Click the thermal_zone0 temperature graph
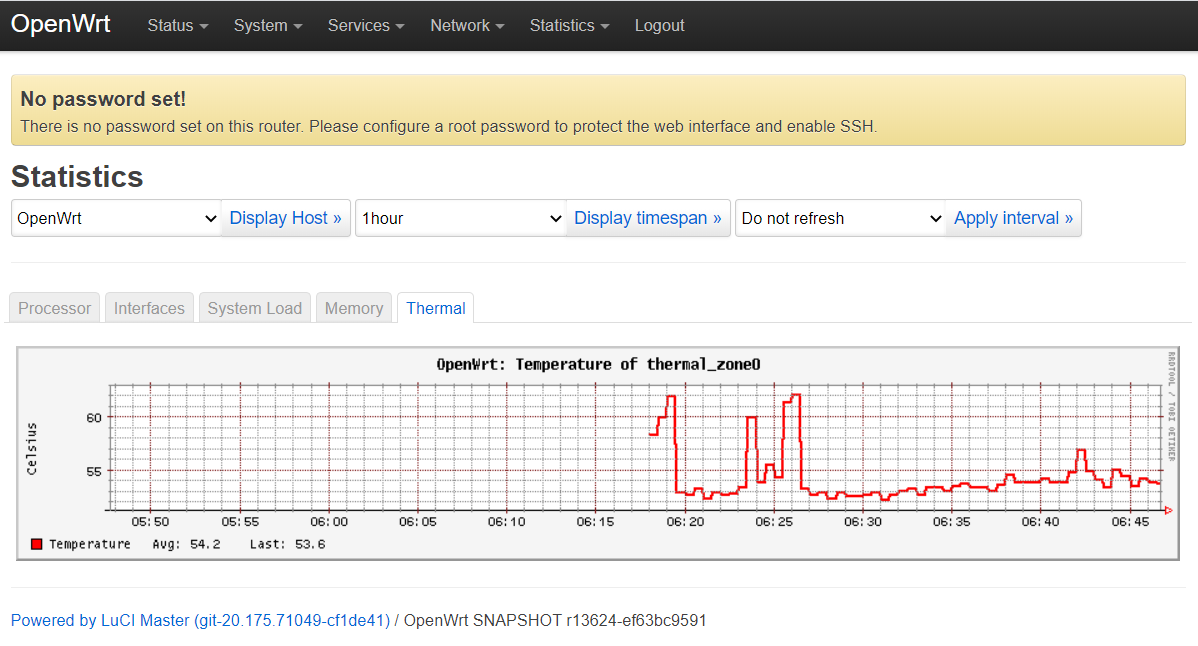 click(x=598, y=454)
